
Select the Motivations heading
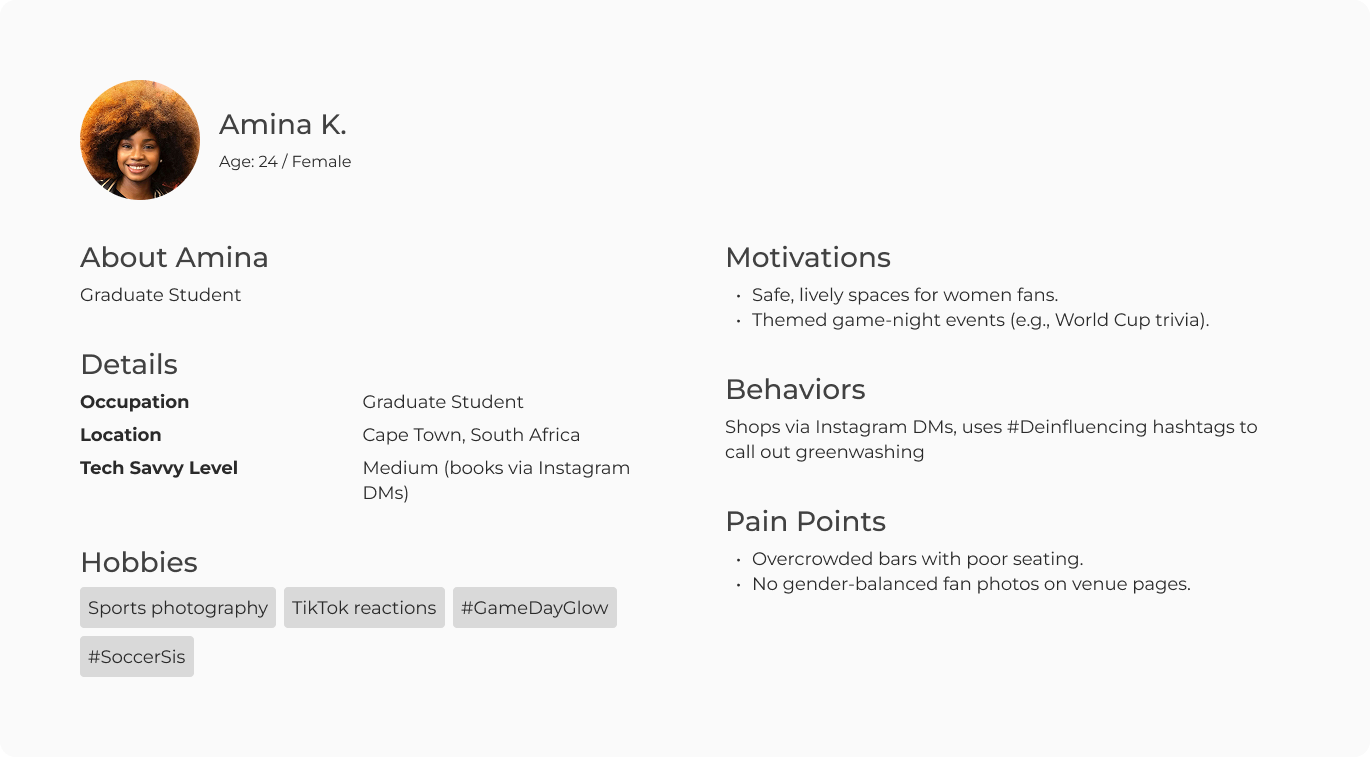coord(808,258)
